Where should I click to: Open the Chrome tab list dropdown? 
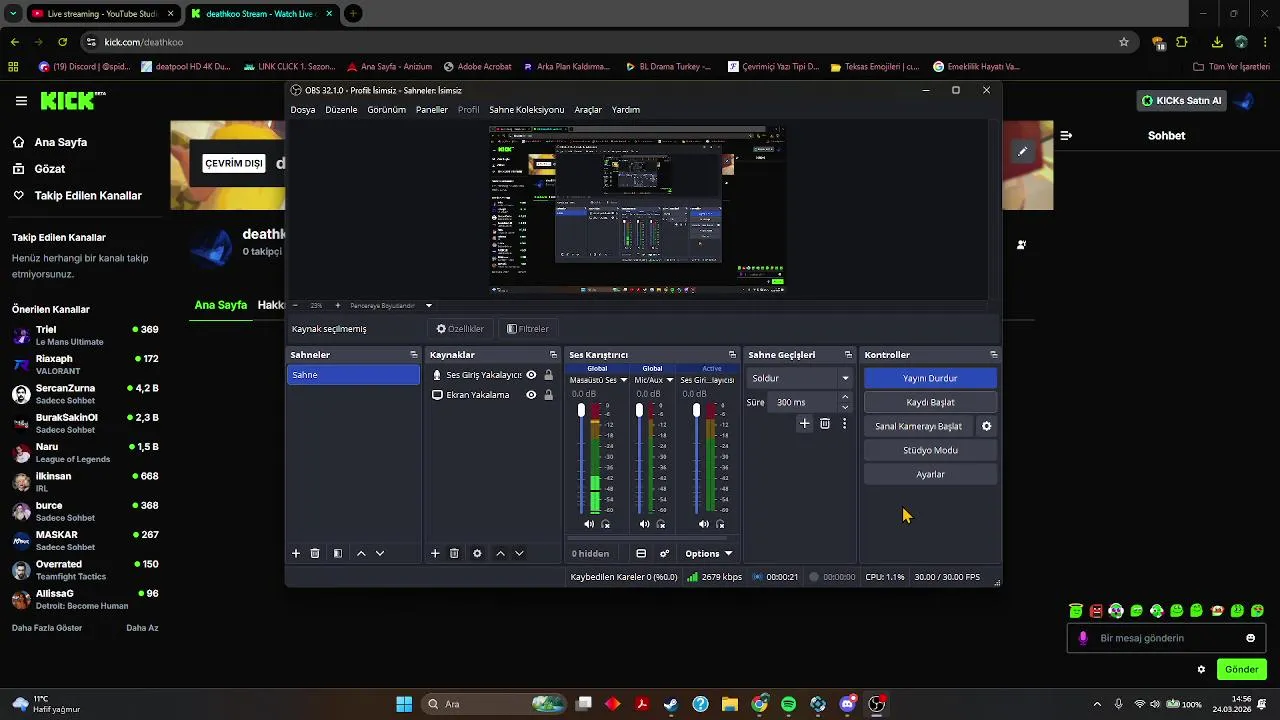13,13
